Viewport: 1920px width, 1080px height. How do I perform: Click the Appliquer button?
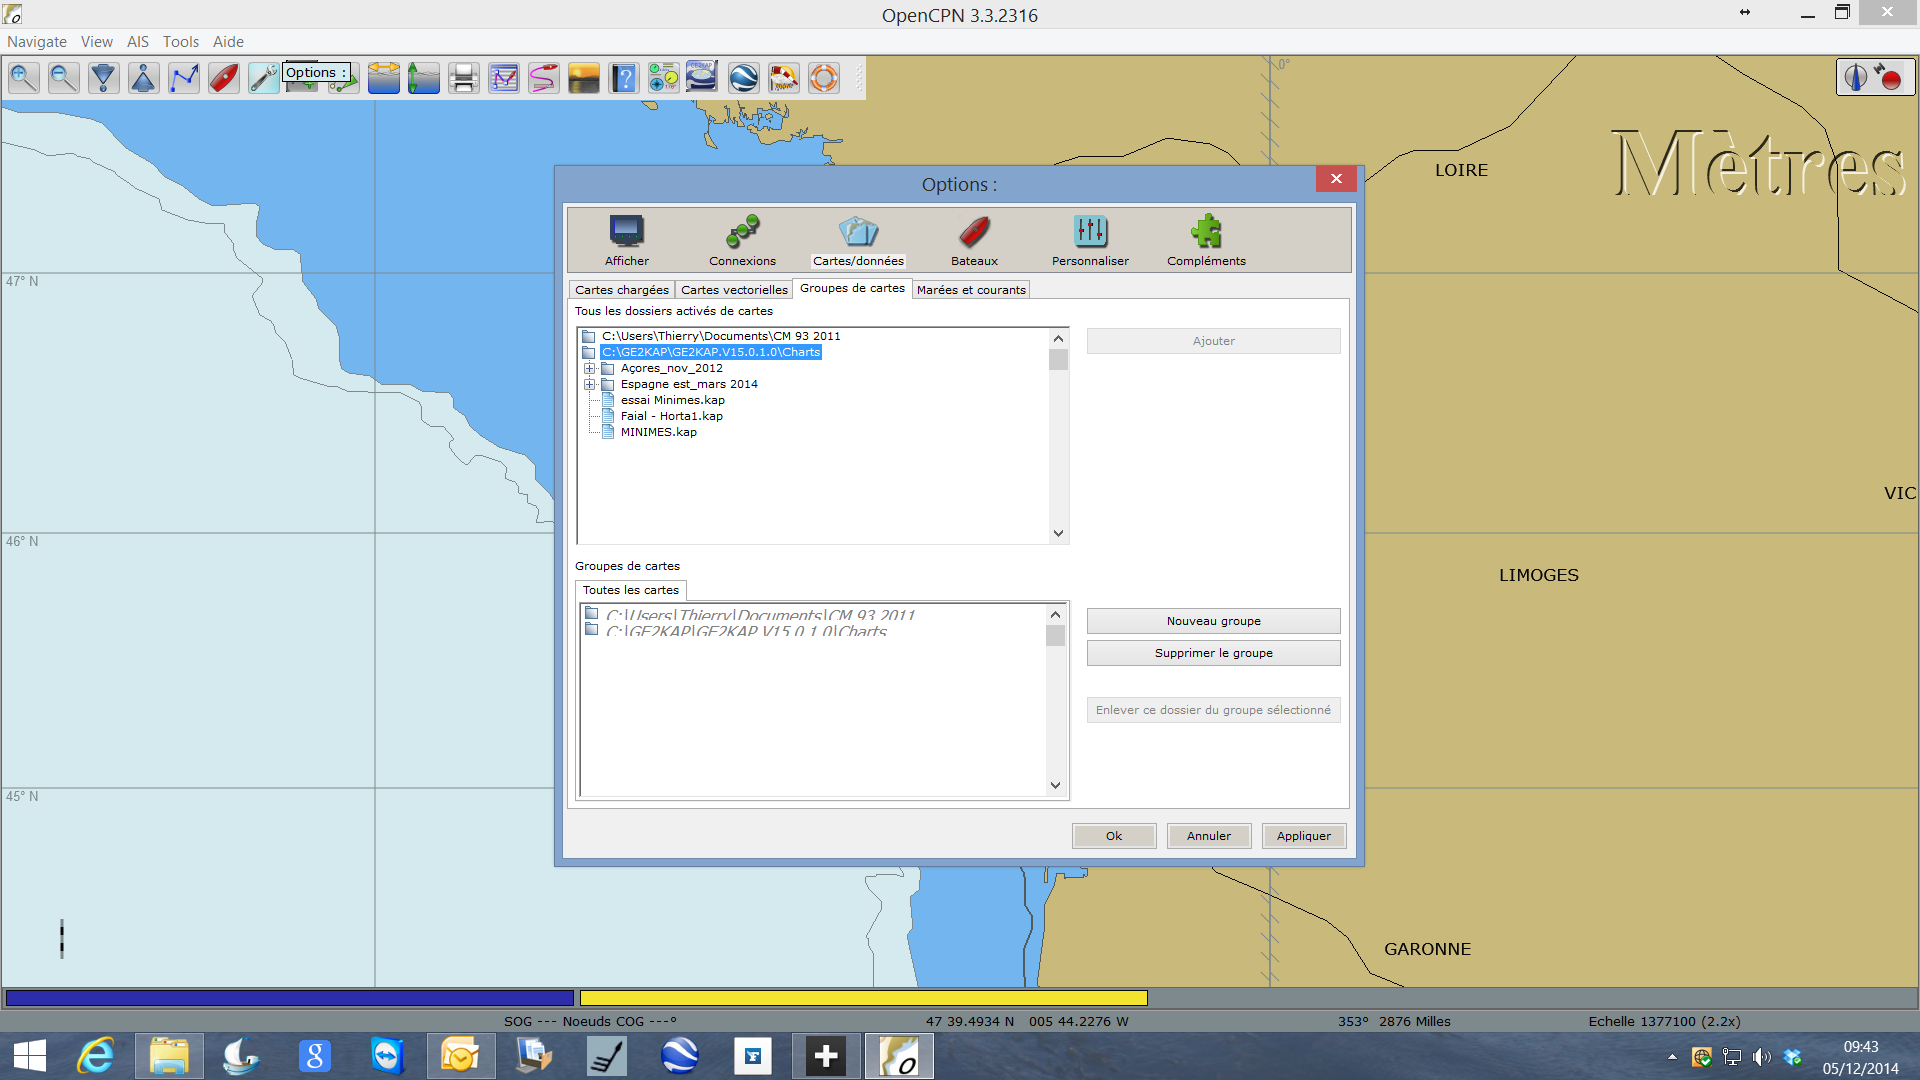[1304, 836]
